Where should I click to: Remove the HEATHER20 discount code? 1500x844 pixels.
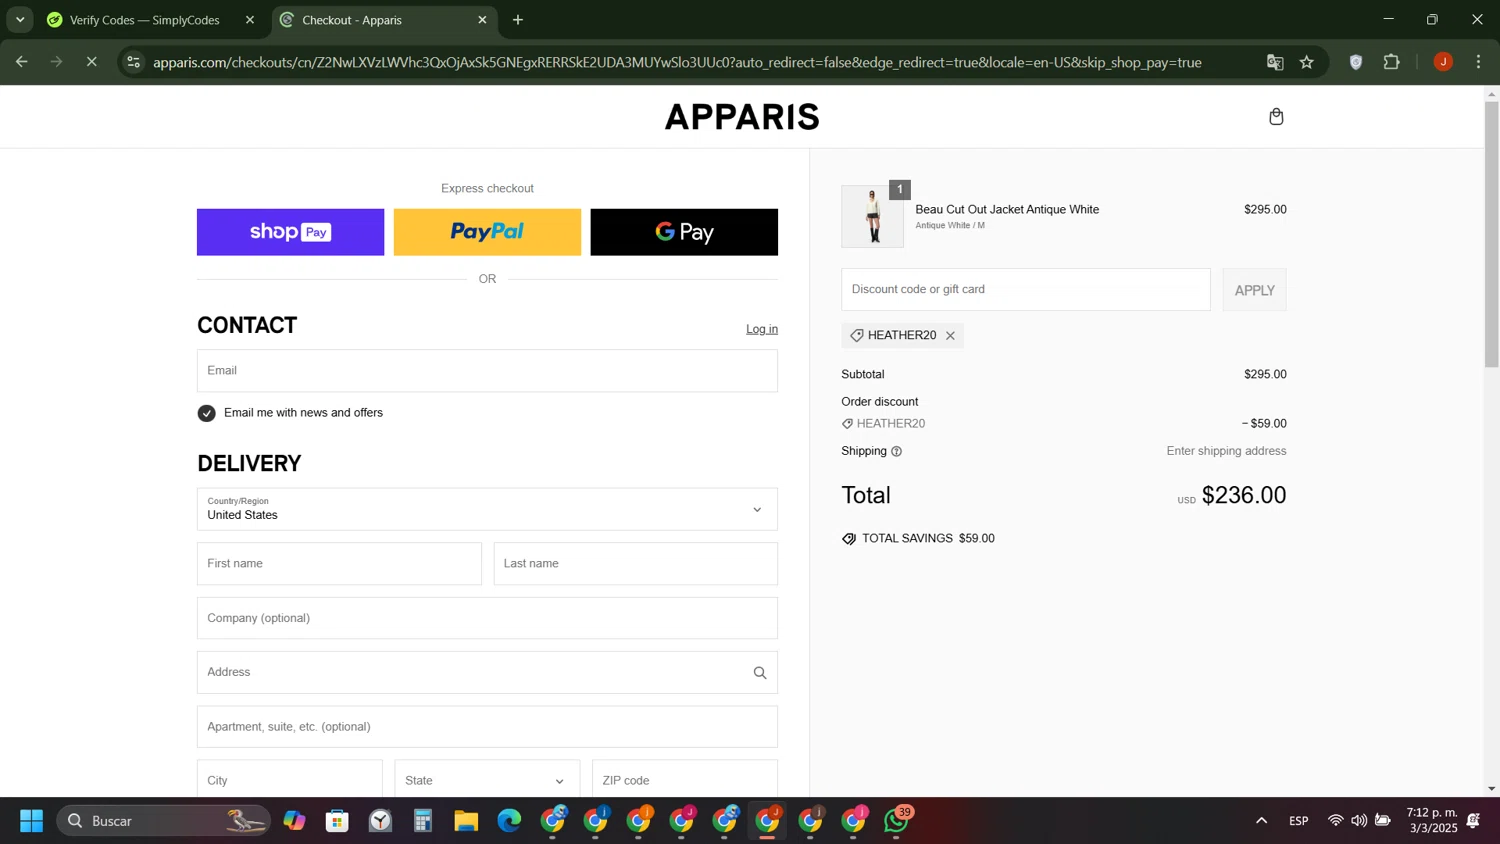click(x=950, y=336)
